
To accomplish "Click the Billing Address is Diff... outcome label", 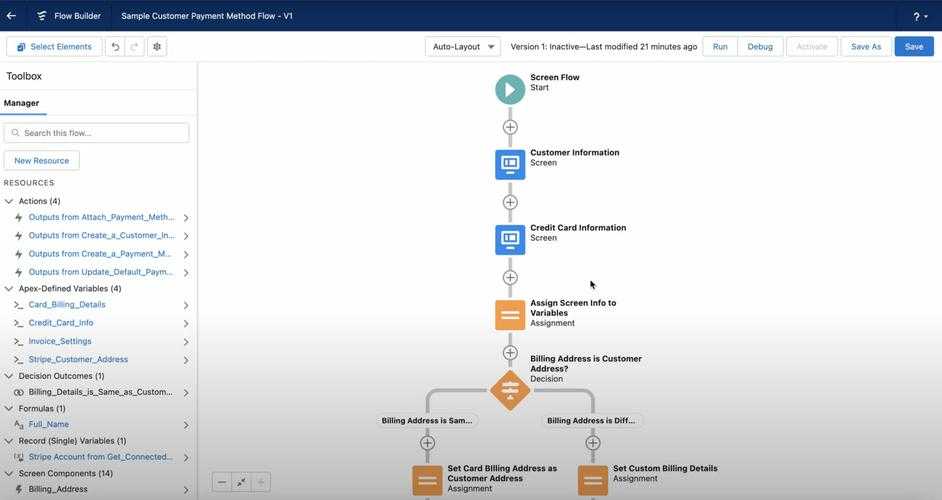I will pyautogui.click(x=591, y=421).
